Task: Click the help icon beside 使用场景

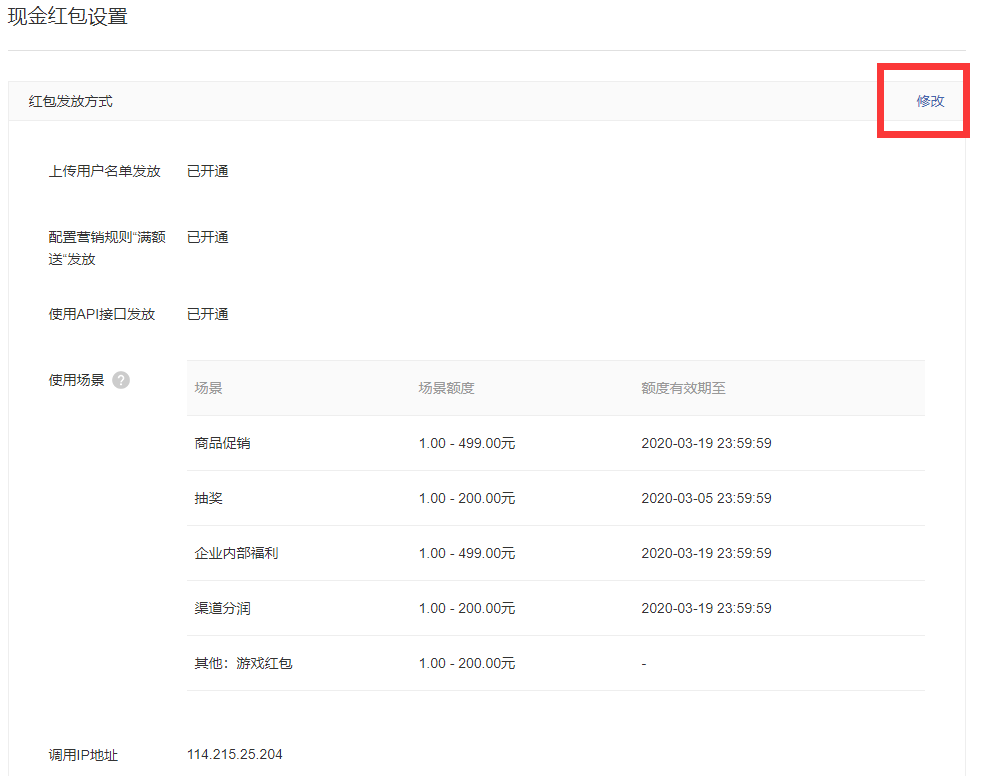Action: click(121, 380)
